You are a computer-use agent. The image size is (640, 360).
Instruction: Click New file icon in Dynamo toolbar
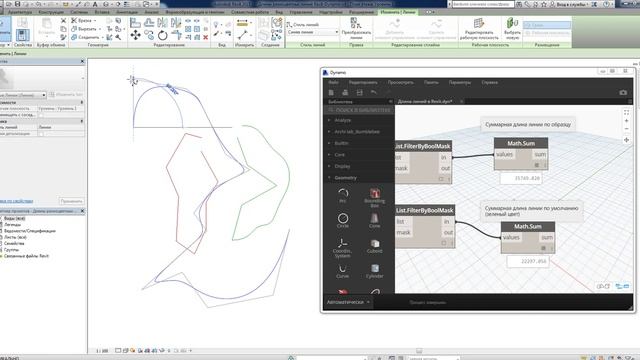click(331, 93)
